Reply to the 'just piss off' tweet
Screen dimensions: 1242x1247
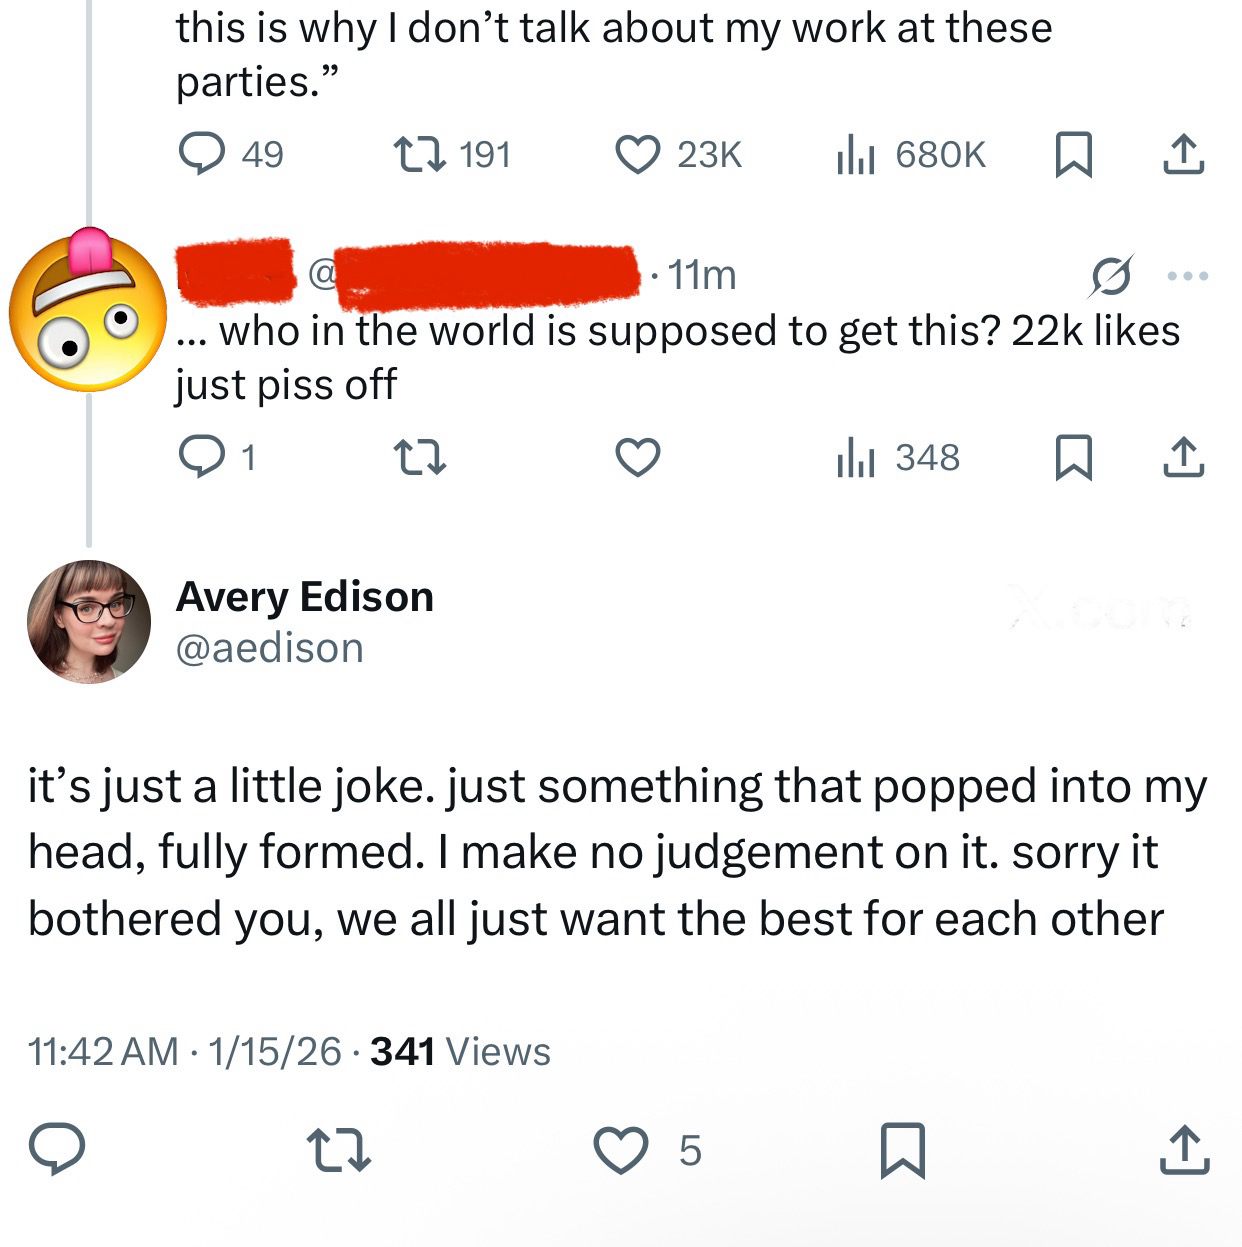pos(202,457)
